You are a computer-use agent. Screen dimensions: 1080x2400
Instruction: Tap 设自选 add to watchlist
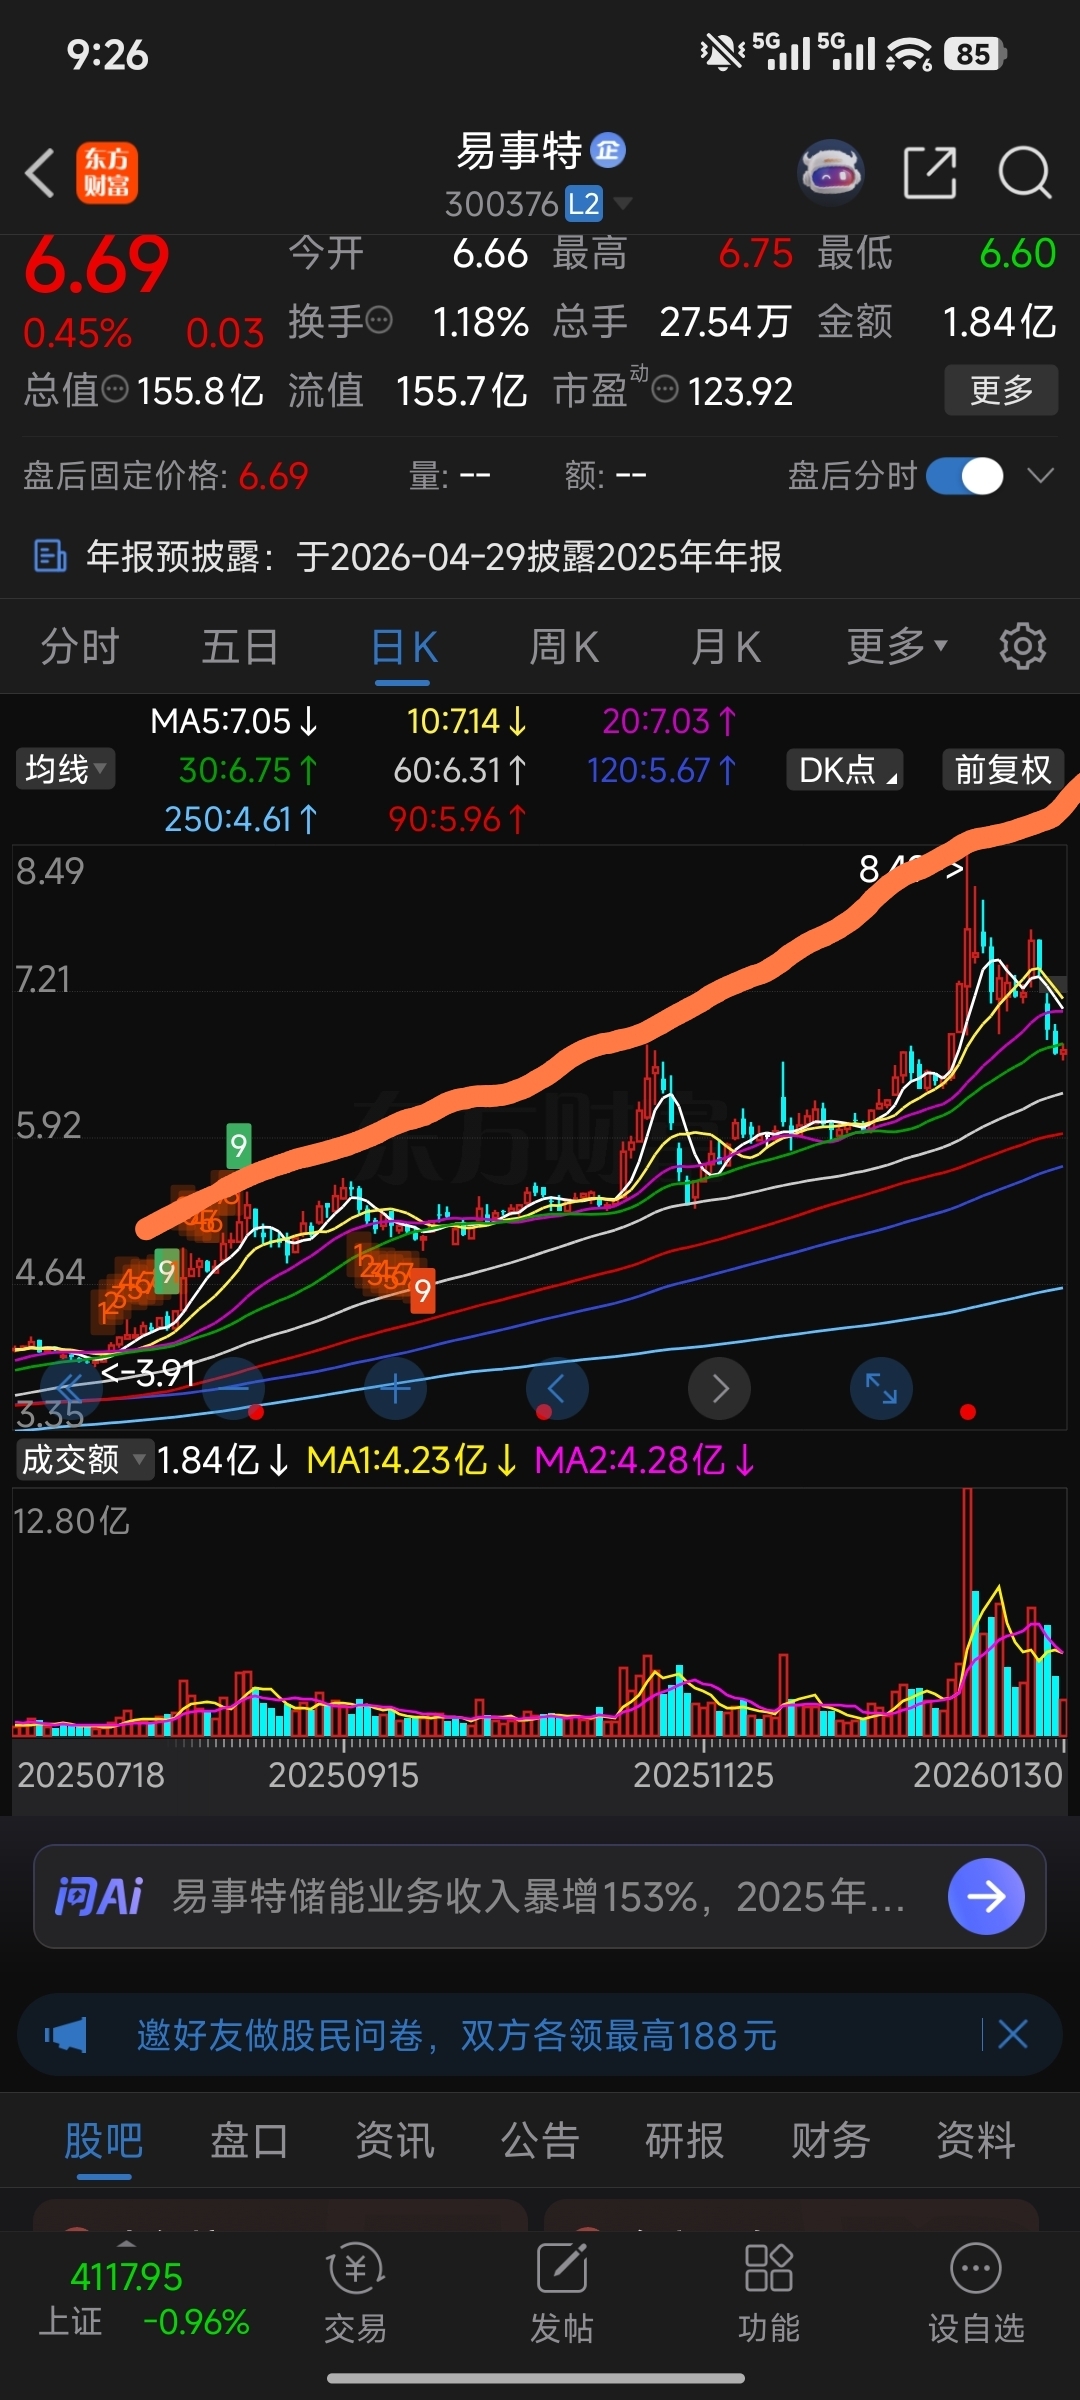coord(976,2294)
